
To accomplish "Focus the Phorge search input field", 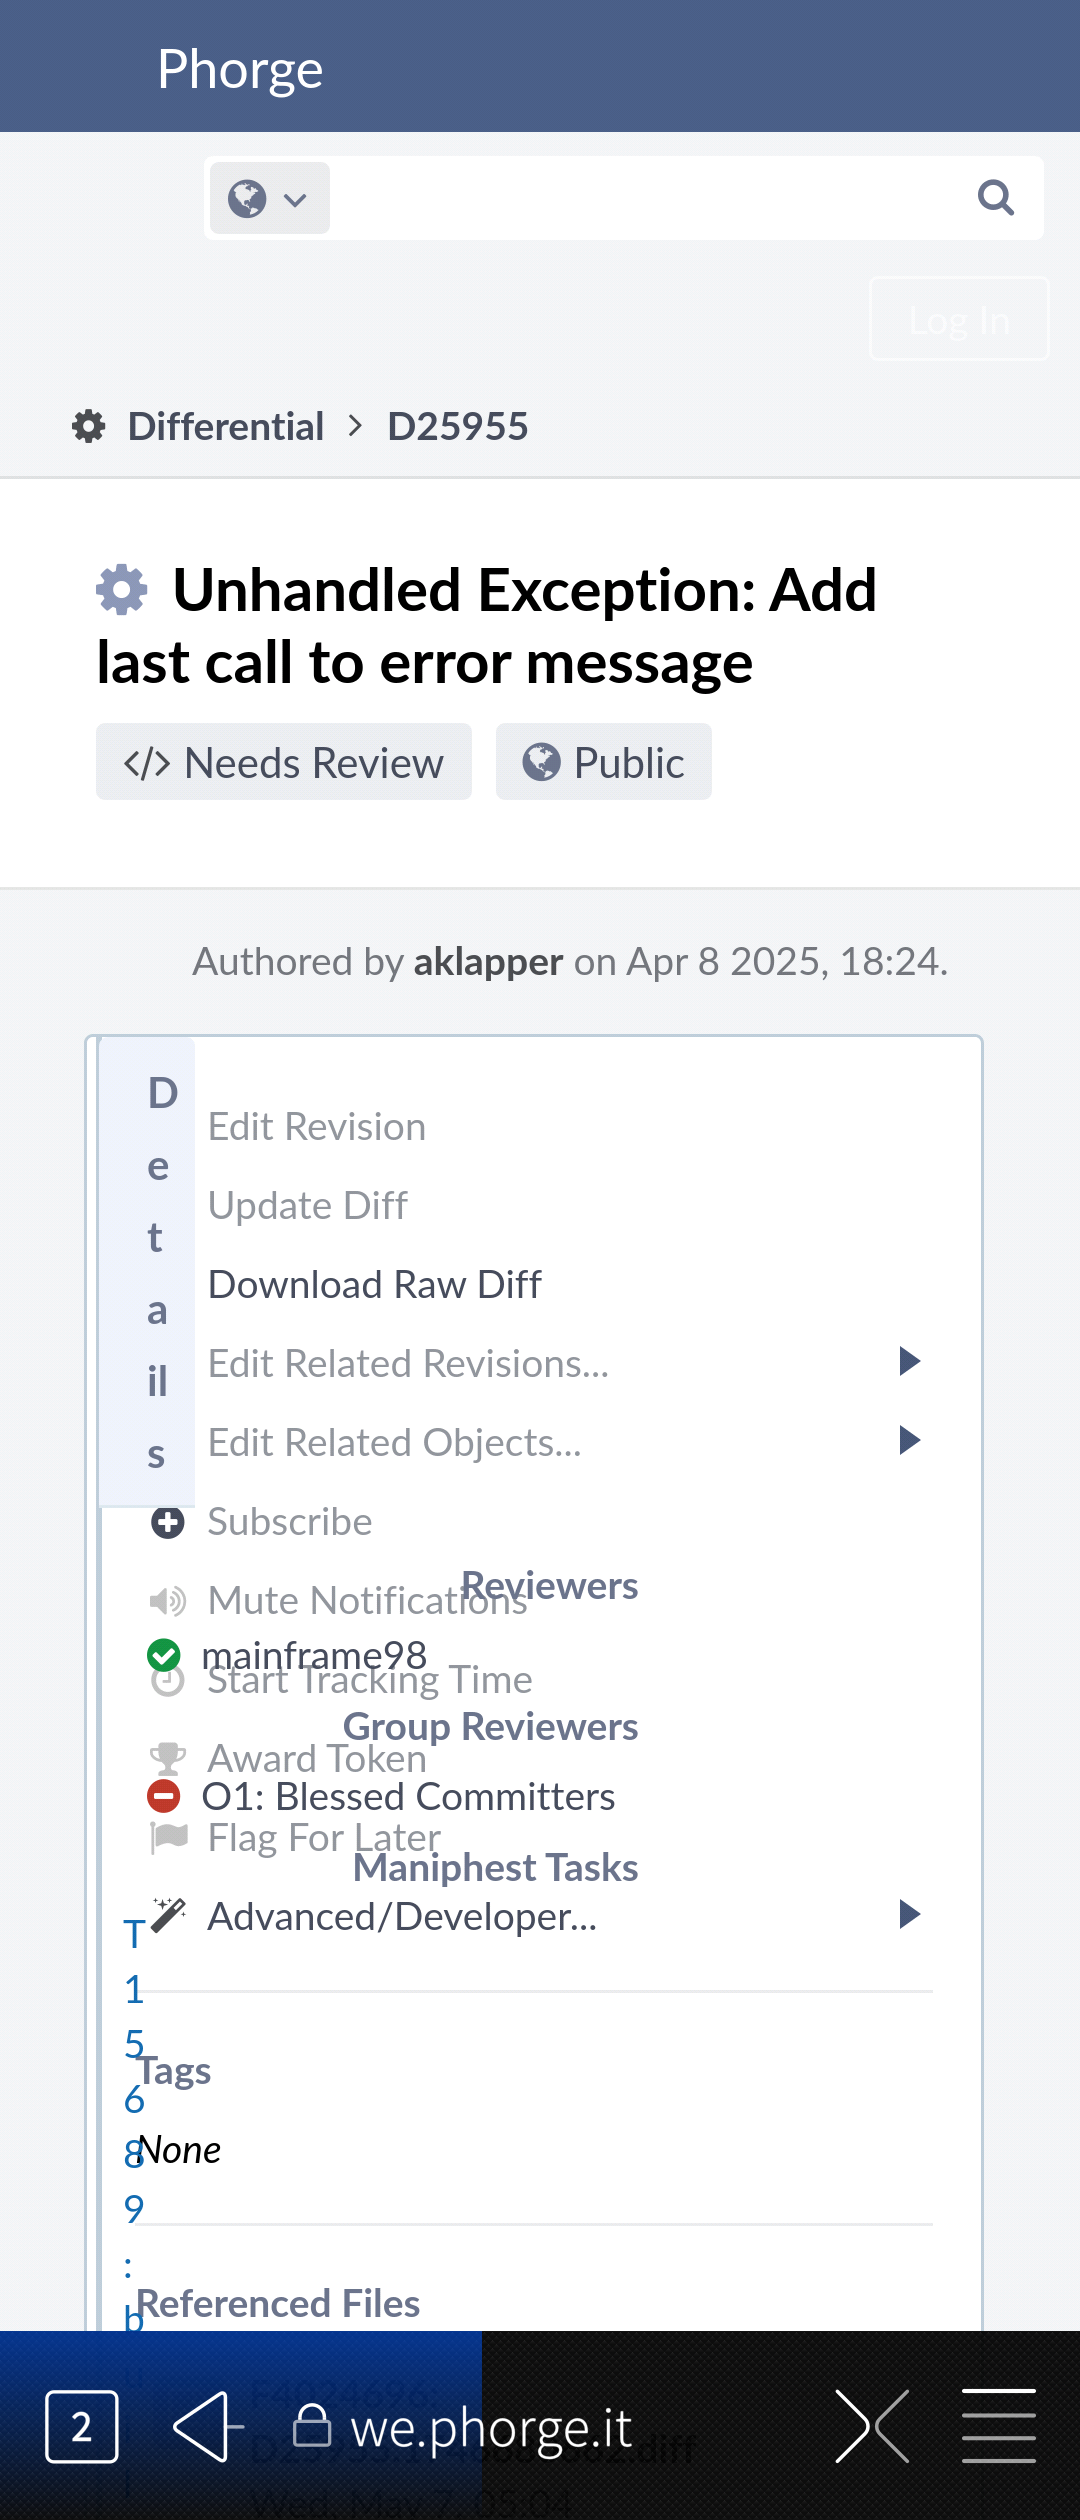I will [648, 198].
